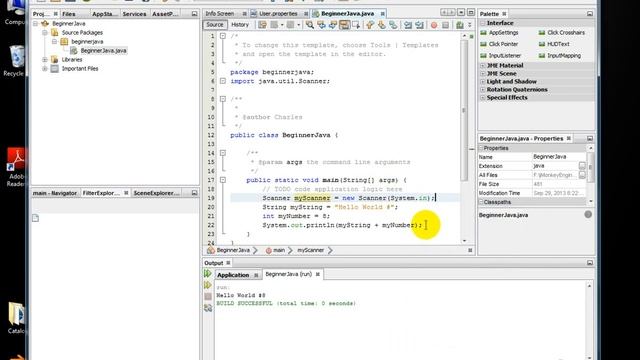This screenshot has height=360, width=640.
Task: Click myScanner breadcrumb in editor
Action: click(x=311, y=250)
